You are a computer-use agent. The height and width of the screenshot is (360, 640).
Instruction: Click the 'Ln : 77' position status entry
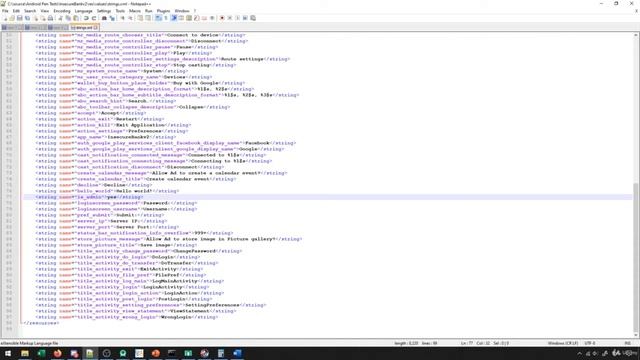[x=467, y=343]
